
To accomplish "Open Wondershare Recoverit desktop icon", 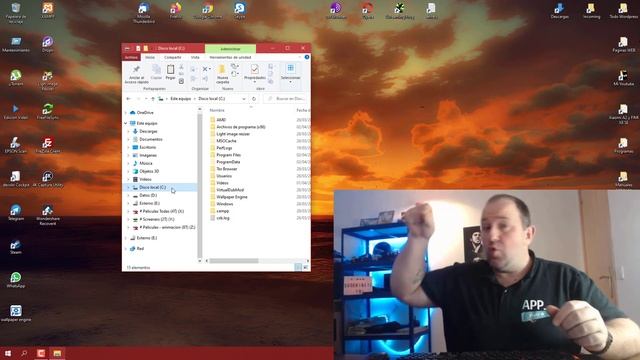I will [x=47, y=215].
